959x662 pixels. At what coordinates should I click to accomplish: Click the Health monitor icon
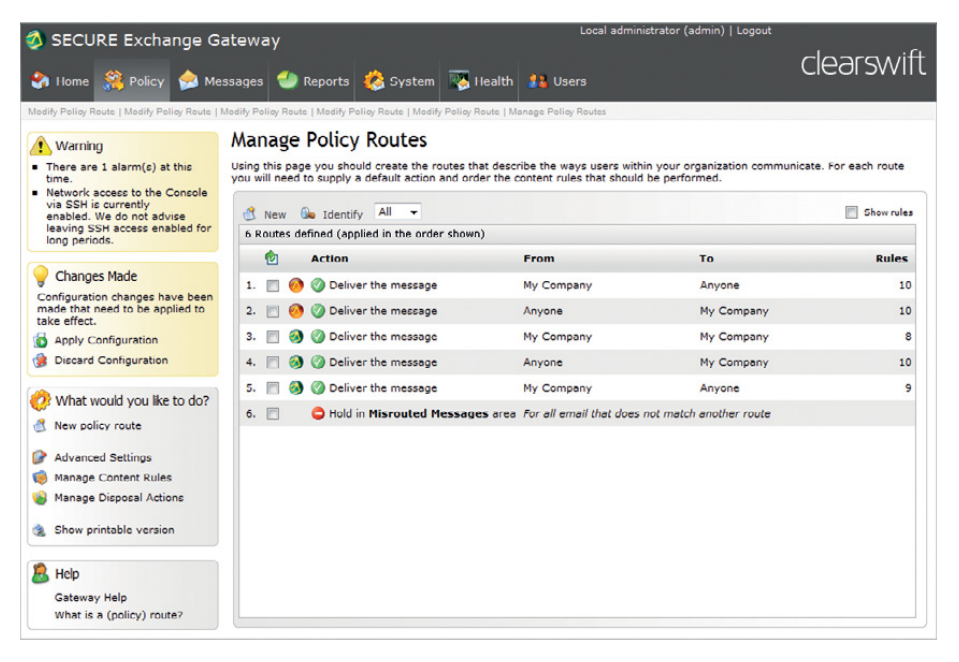[x=459, y=81]
